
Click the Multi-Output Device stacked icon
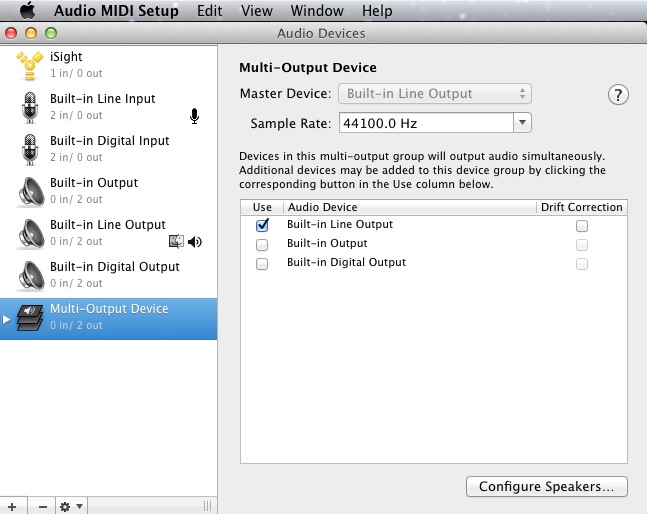click(x=30, y=318)
